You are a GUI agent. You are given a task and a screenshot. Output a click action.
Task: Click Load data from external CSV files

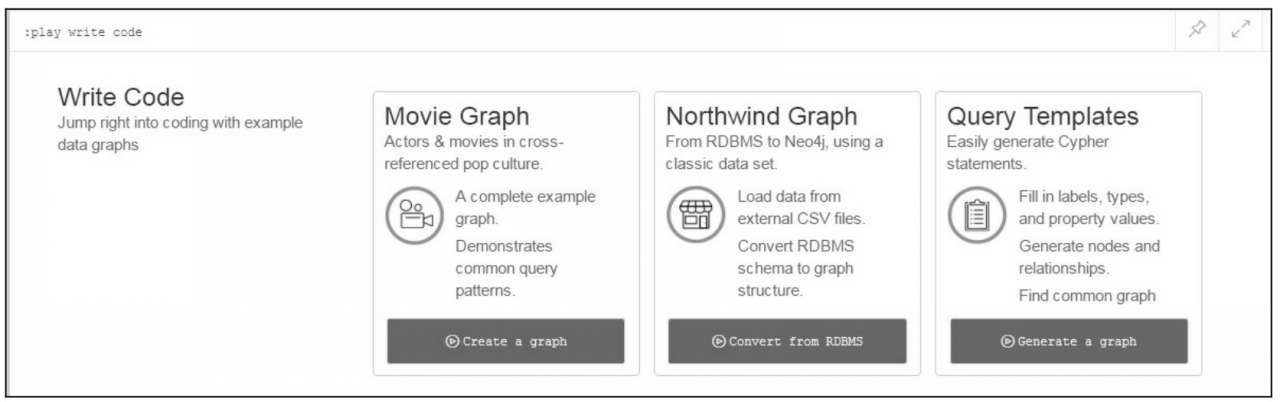[801, 207]
